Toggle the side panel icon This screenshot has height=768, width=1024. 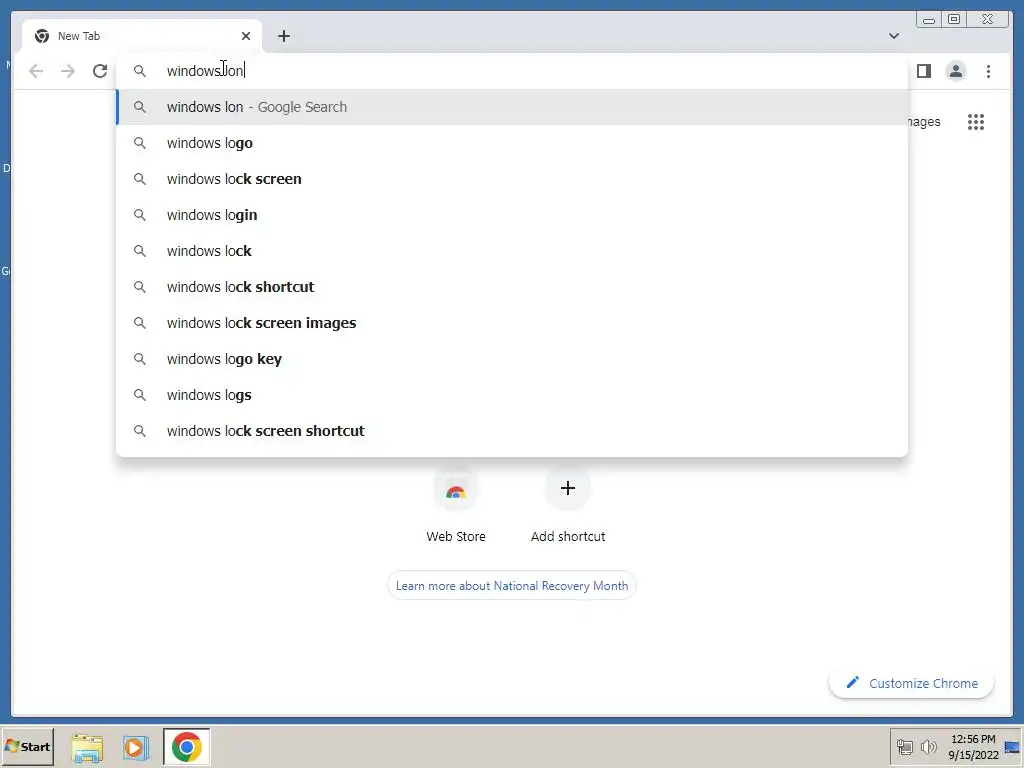coord(923,71)
